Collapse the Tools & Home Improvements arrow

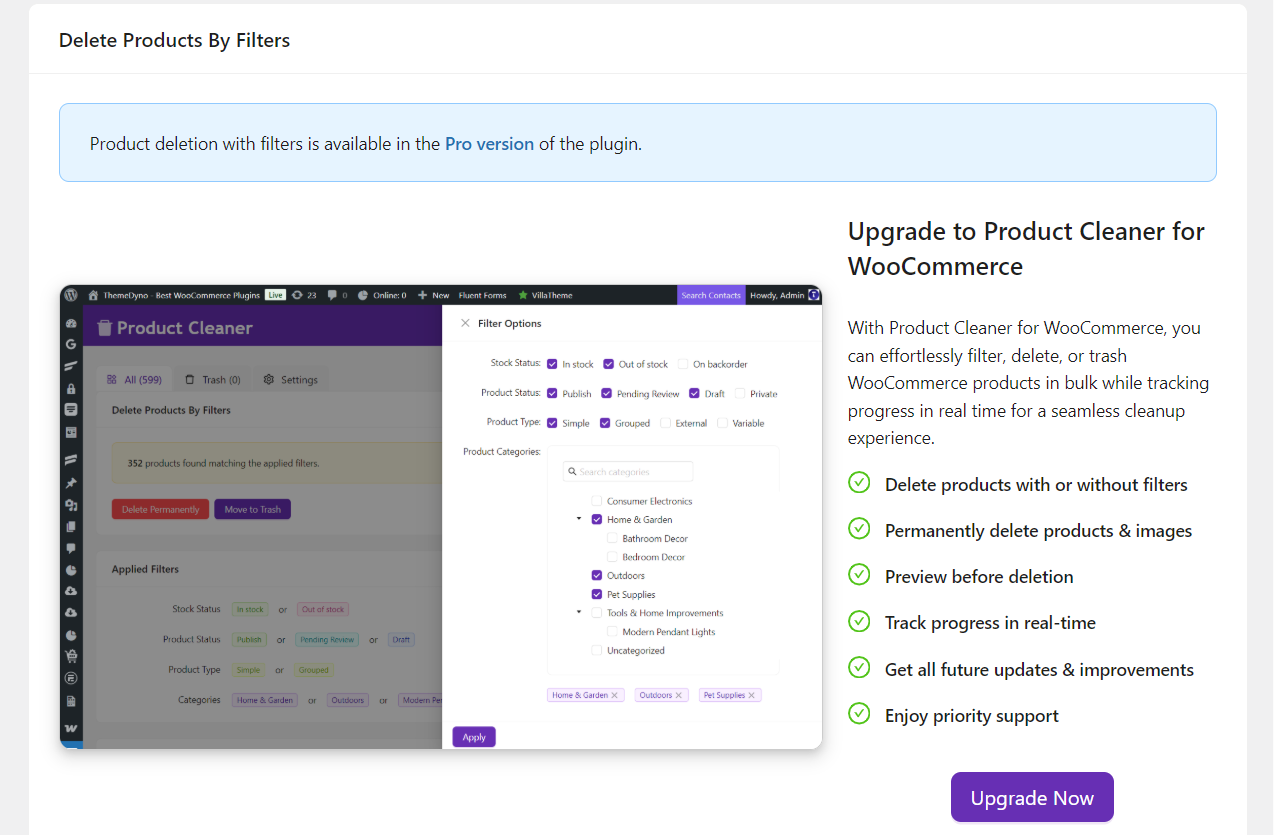tap(579, 612)
